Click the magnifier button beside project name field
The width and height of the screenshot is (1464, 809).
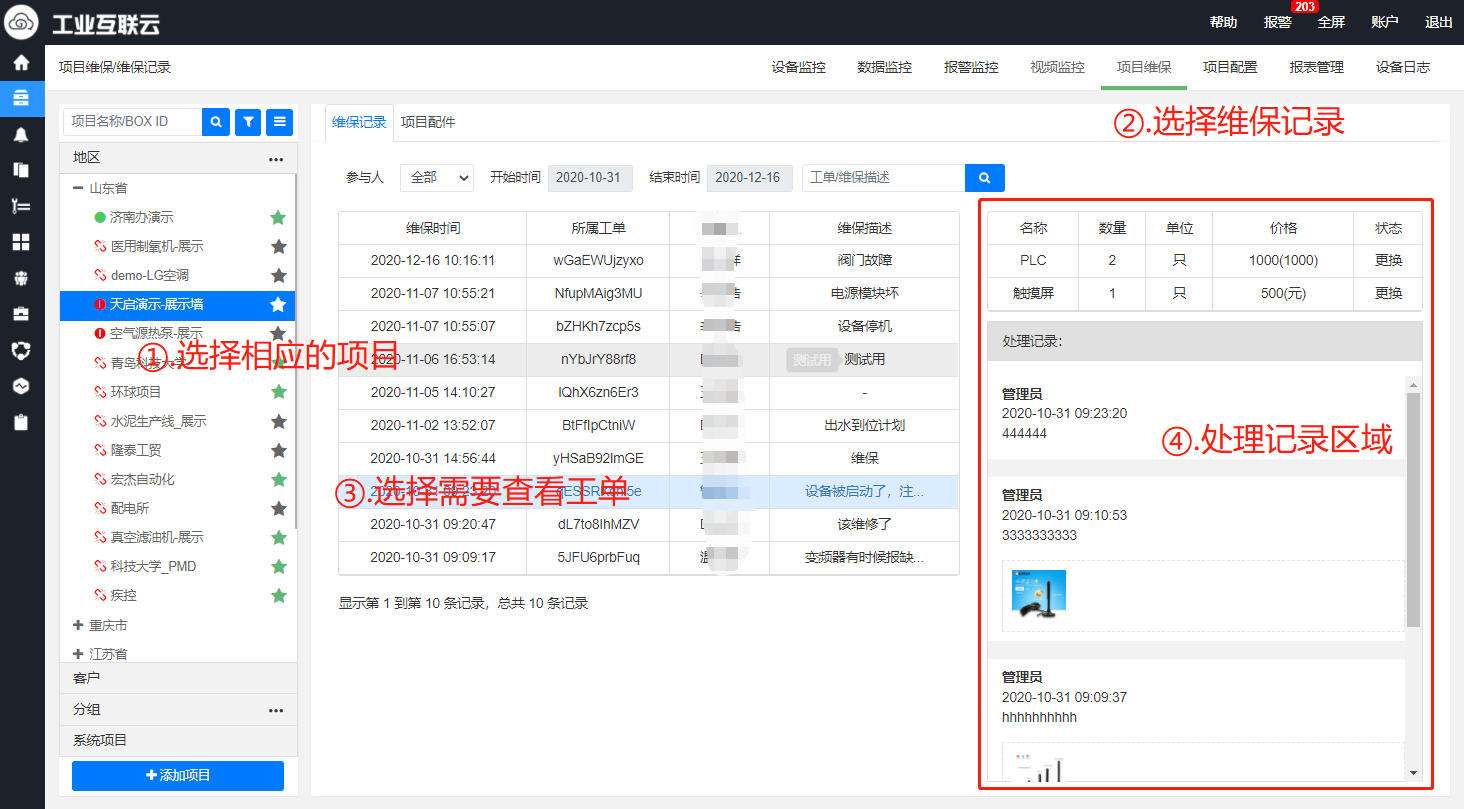(216, 122)
